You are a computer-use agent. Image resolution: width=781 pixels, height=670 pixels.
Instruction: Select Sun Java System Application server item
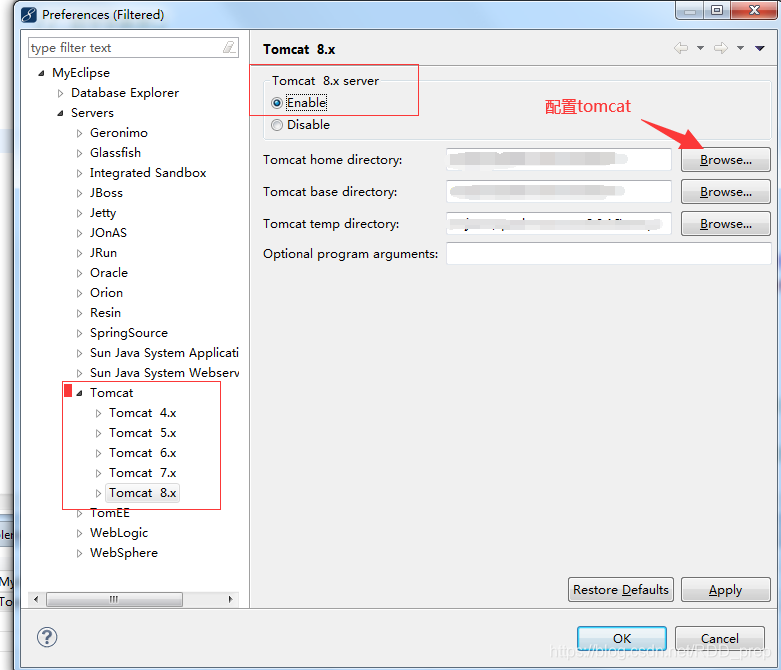(164, 353)
